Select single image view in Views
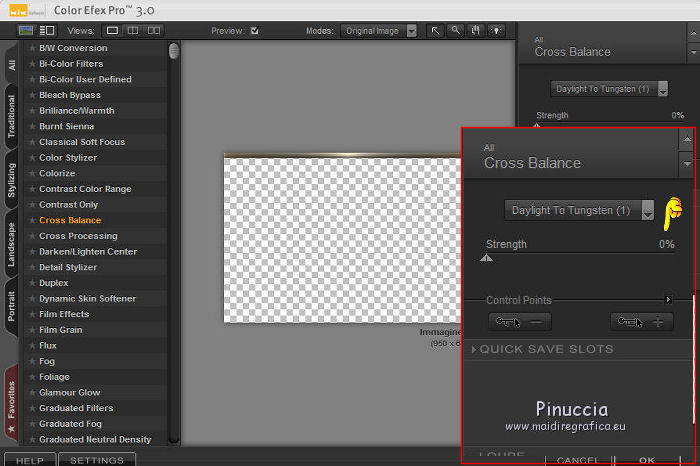This screenshot has width=700, height=466. pyautogui.click(x=112, y=30)
